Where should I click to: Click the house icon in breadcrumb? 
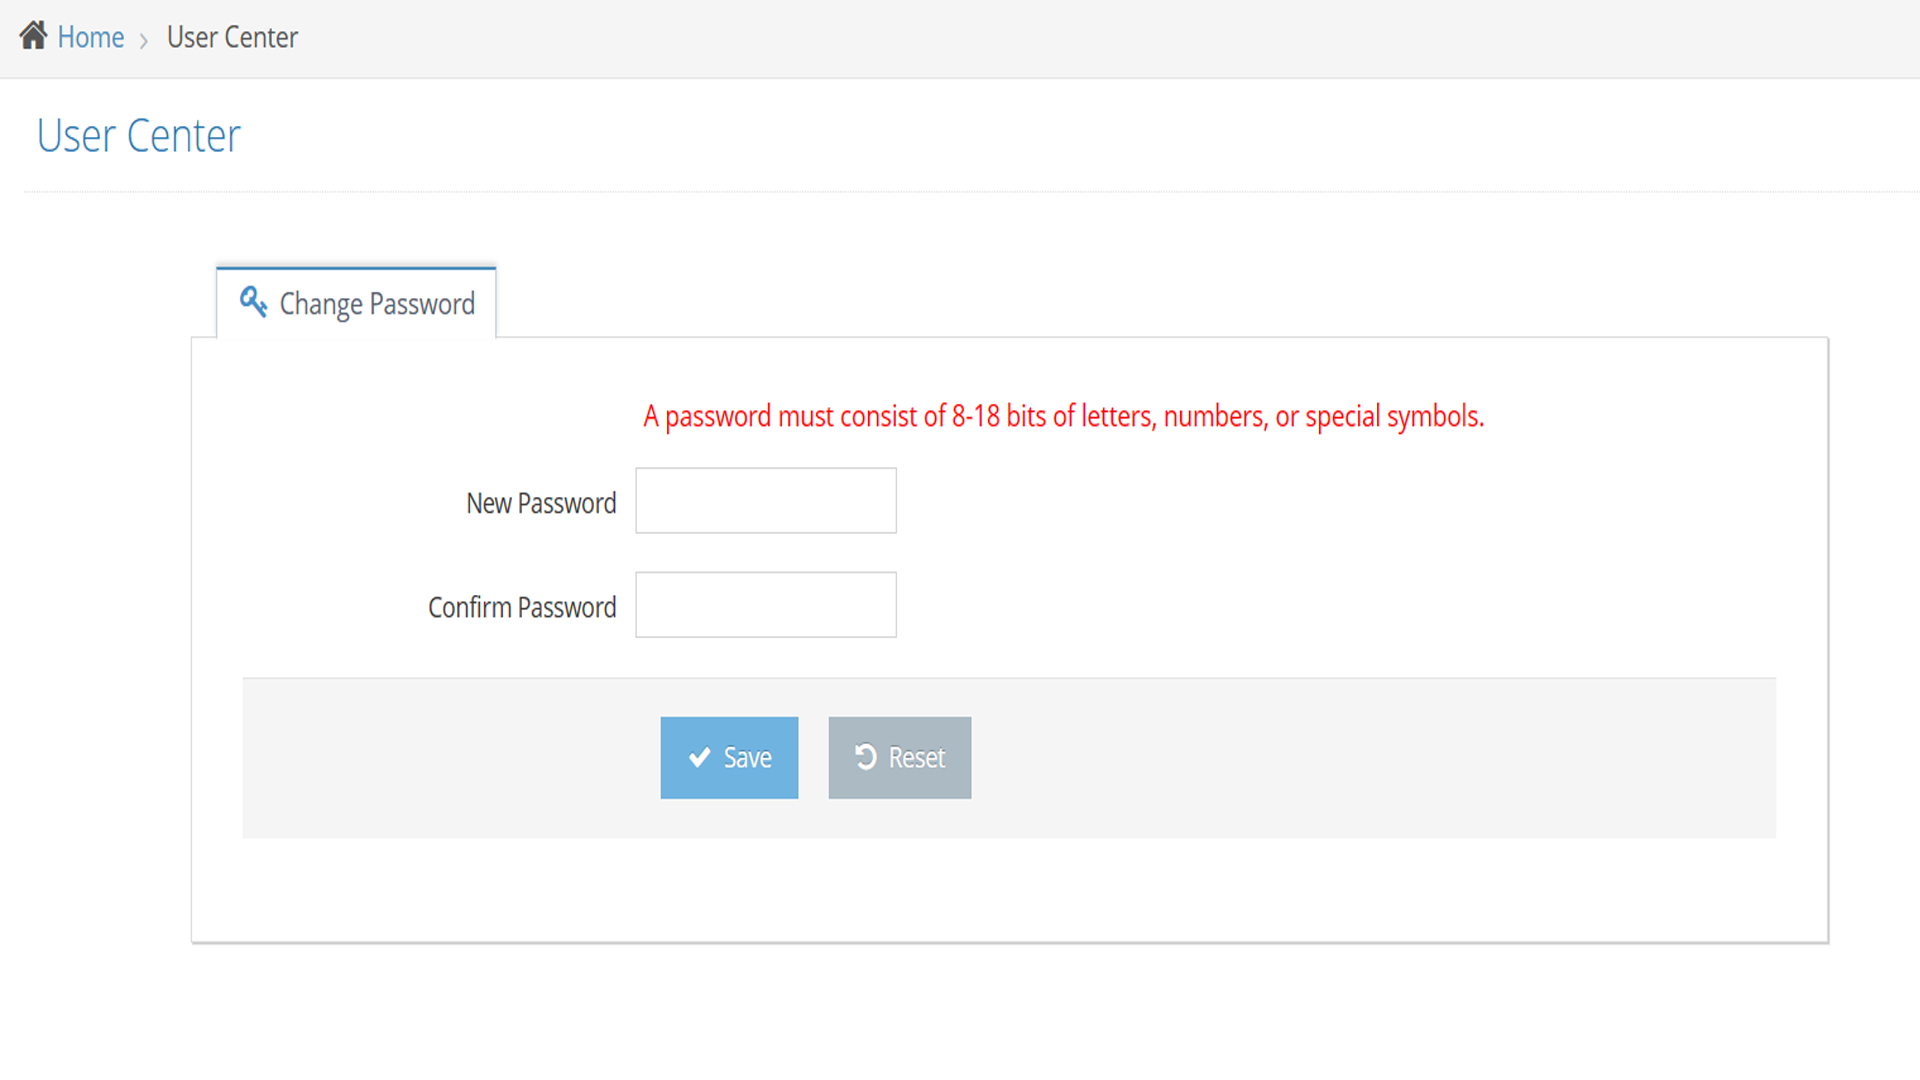point(33,36)
